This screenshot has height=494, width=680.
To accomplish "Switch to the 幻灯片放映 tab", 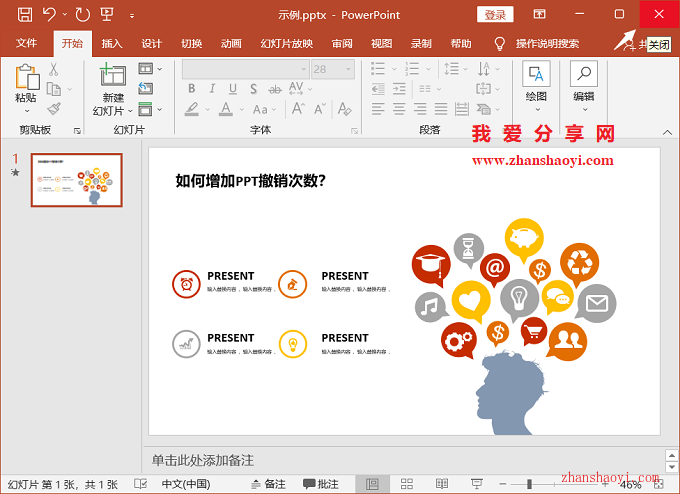I will [x=287, y=43].
